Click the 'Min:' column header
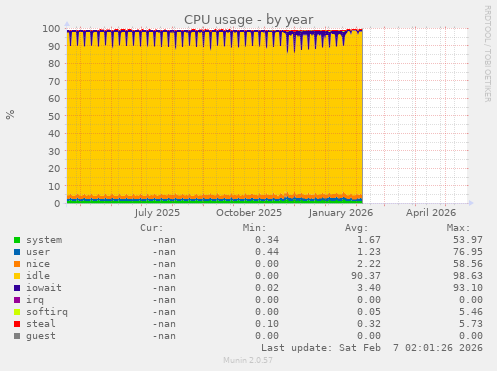This screenshot has width=497, height=371. point(254,228)
